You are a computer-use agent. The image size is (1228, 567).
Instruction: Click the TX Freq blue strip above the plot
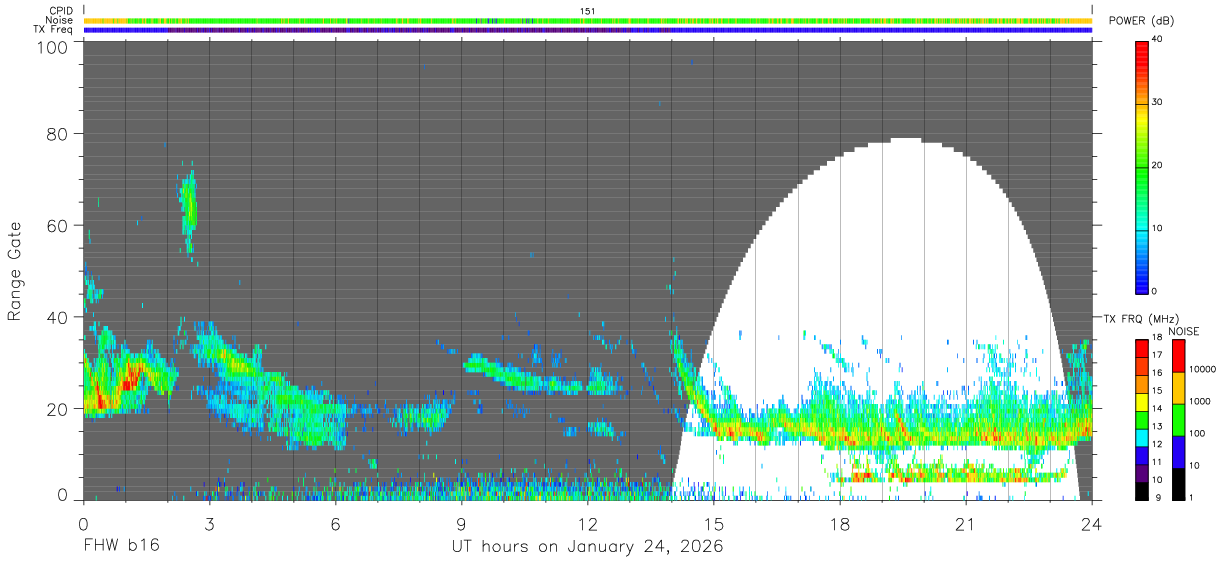[588, 30]
